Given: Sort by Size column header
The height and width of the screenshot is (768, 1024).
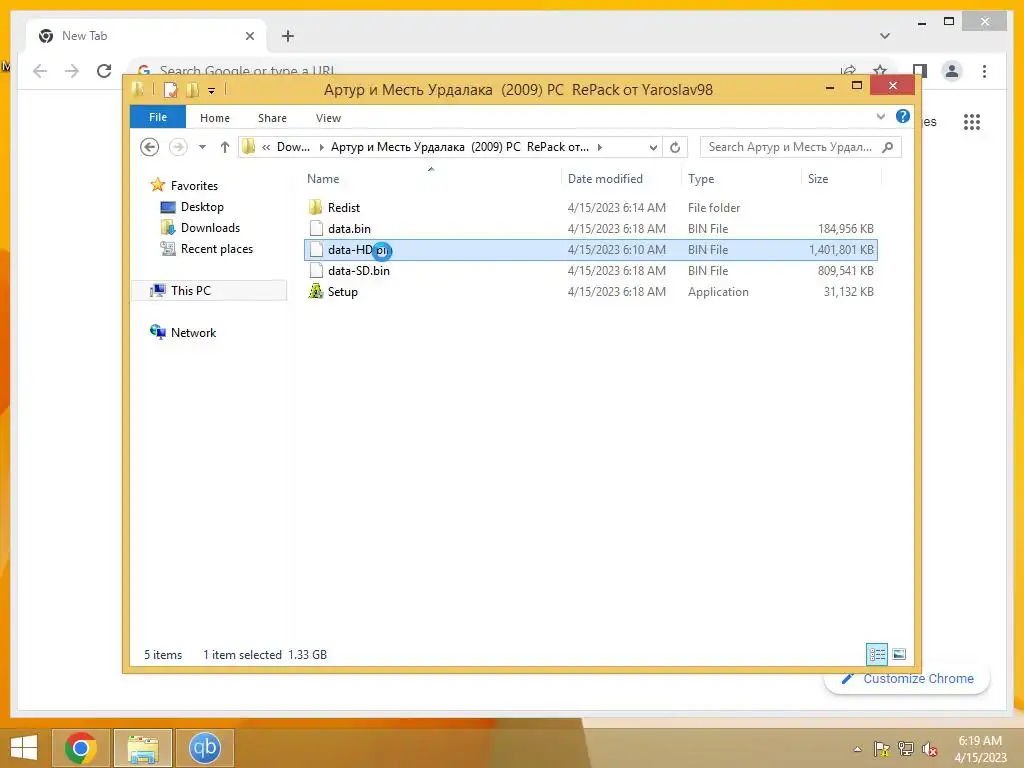Looking at the screenshot, I should pyautogui.click(x=818, y=178).
